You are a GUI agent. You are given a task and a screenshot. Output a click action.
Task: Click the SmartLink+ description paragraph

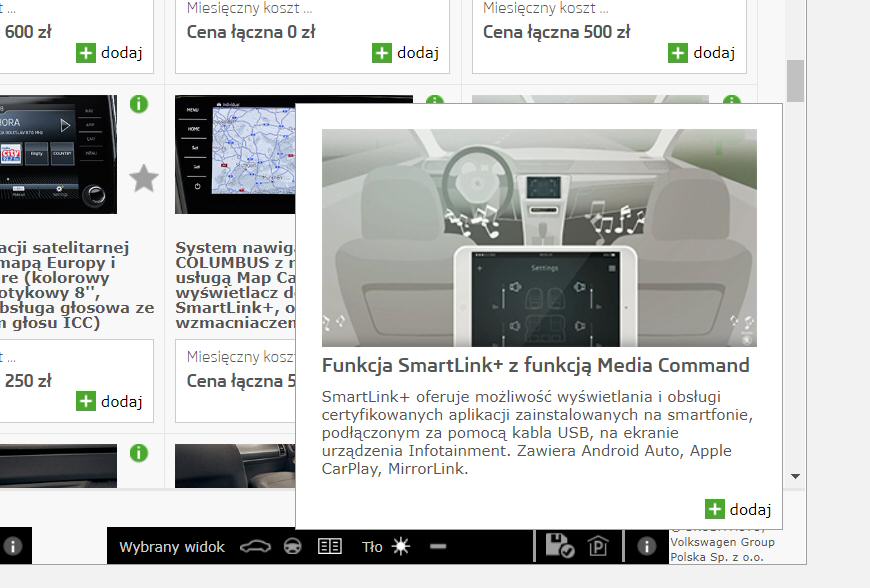[537, 433]
